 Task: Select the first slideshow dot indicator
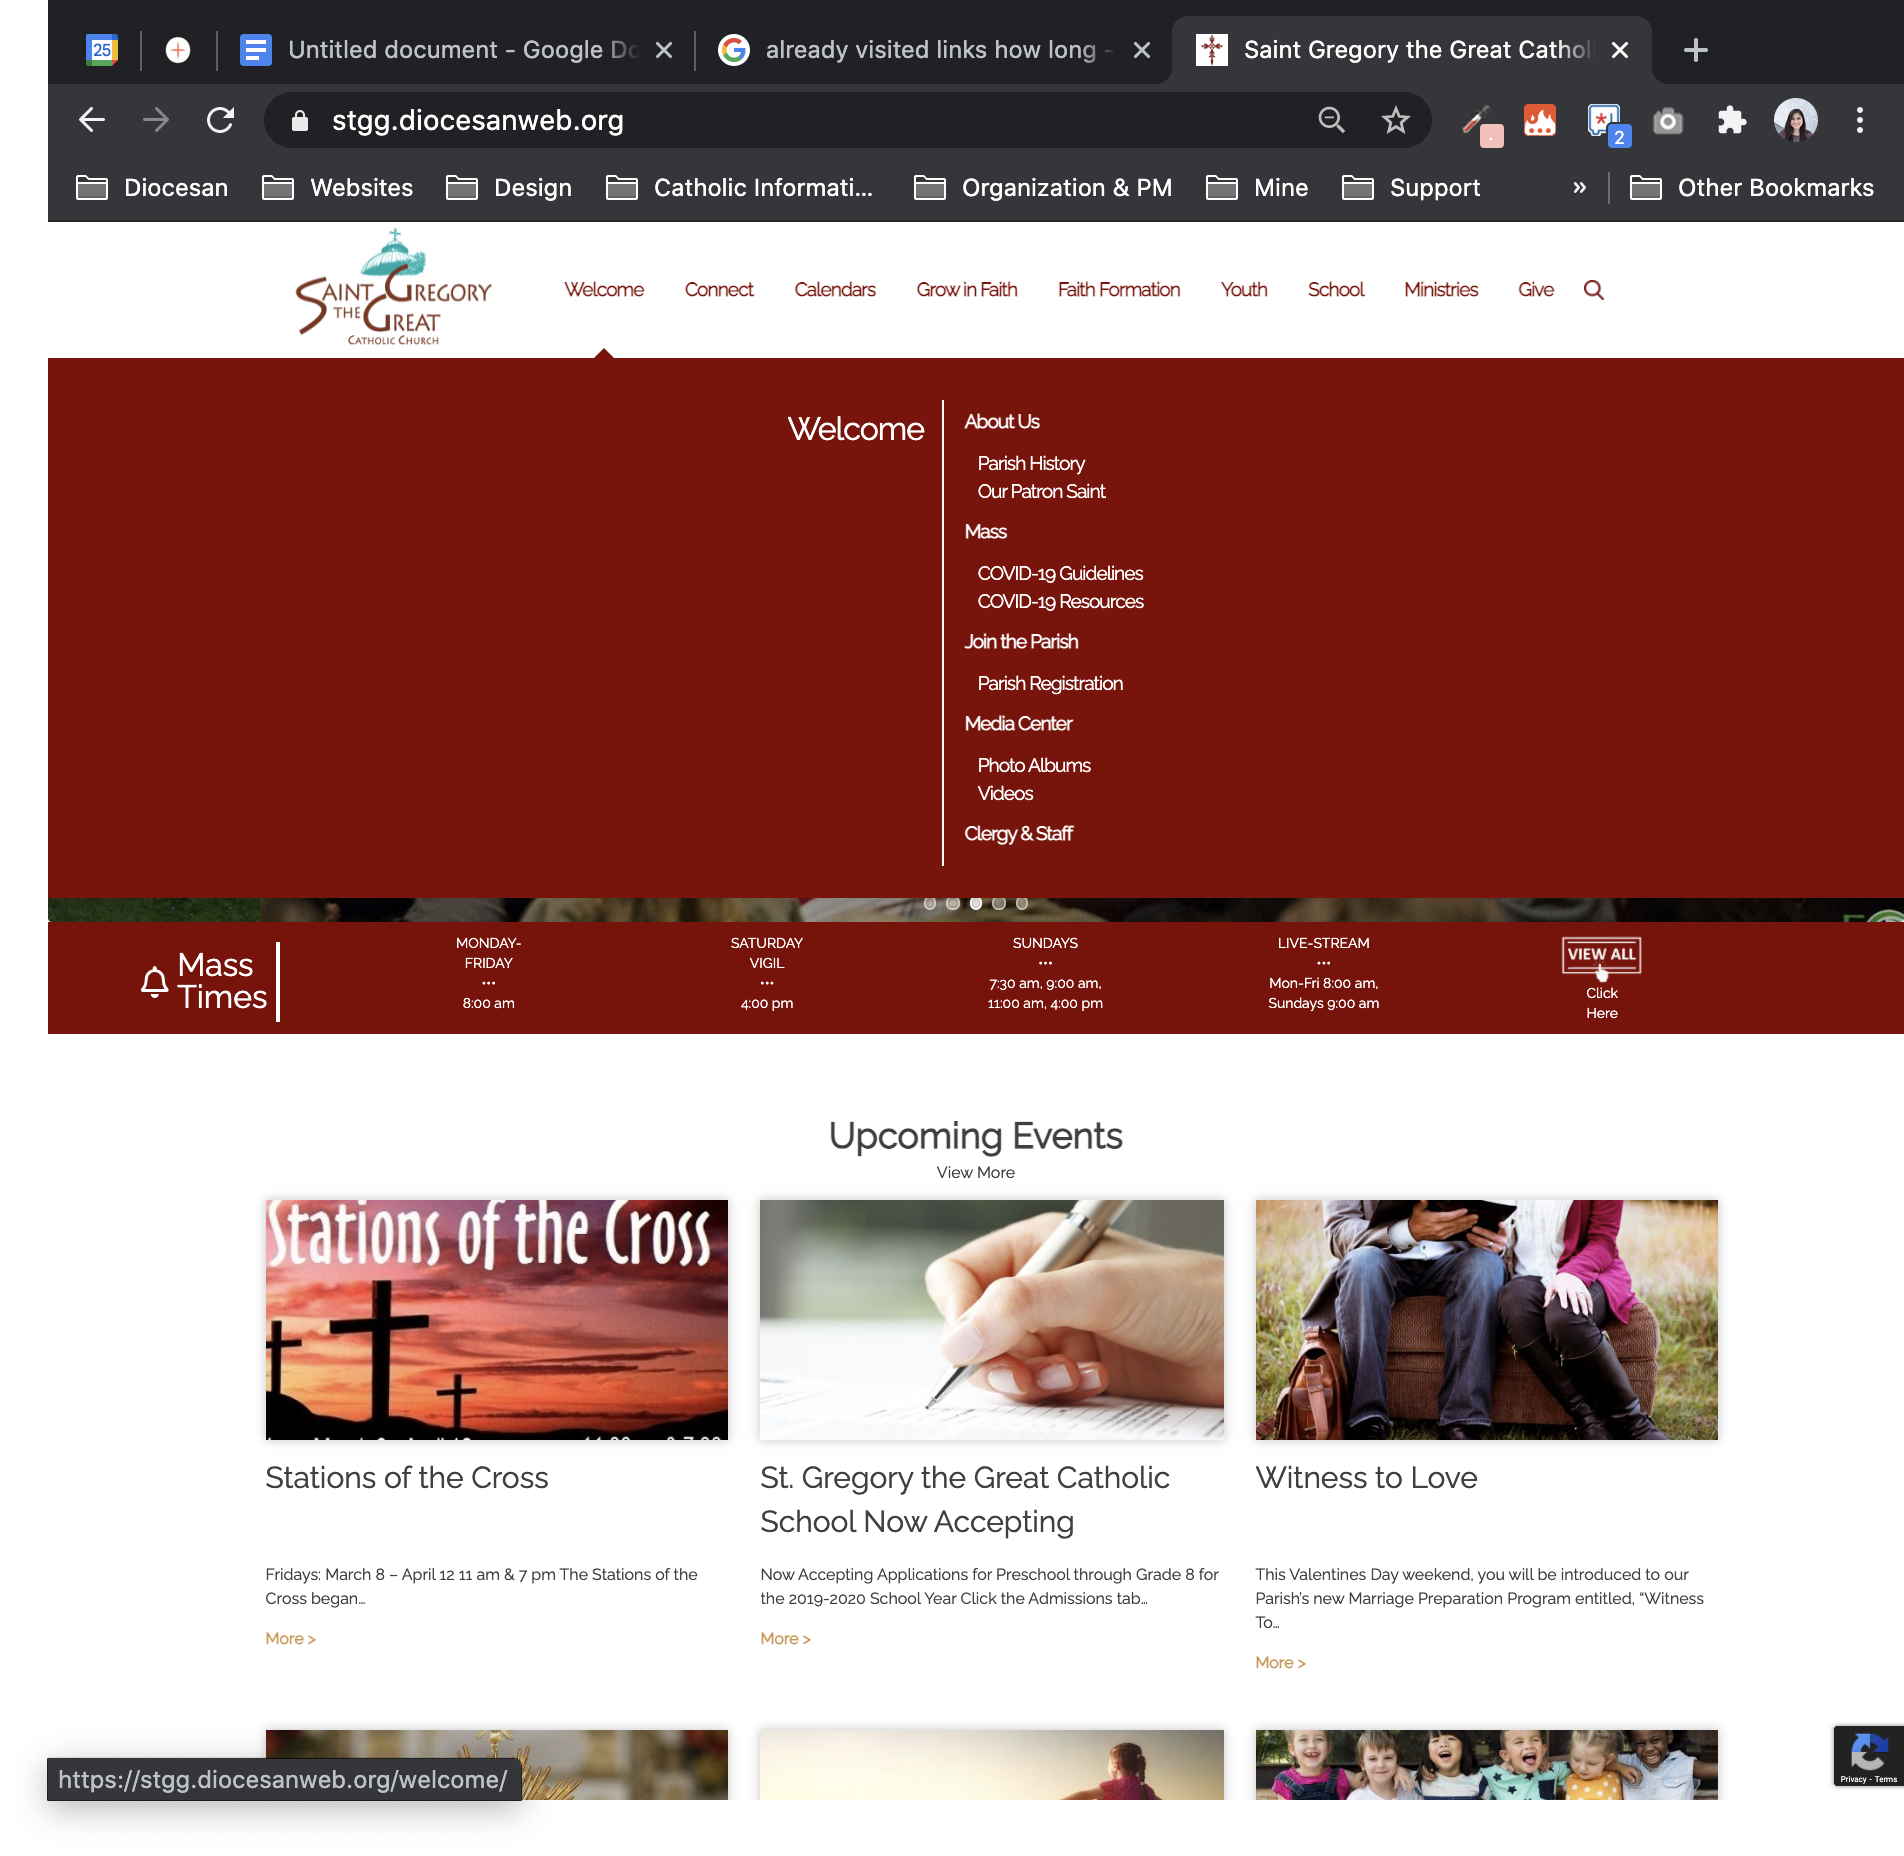coord(930,903)
